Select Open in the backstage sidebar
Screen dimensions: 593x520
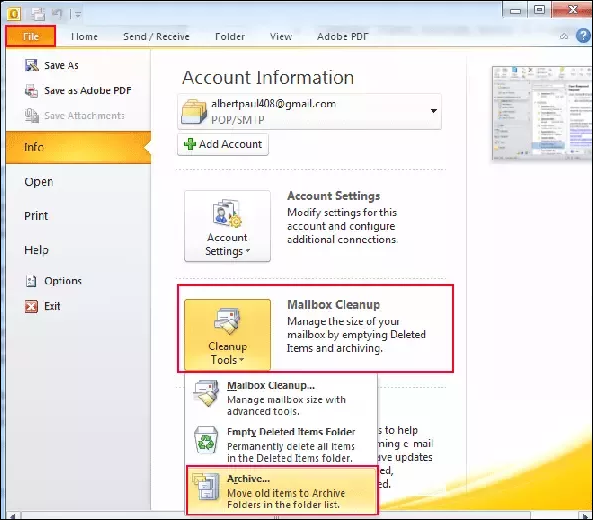(39, 182)
